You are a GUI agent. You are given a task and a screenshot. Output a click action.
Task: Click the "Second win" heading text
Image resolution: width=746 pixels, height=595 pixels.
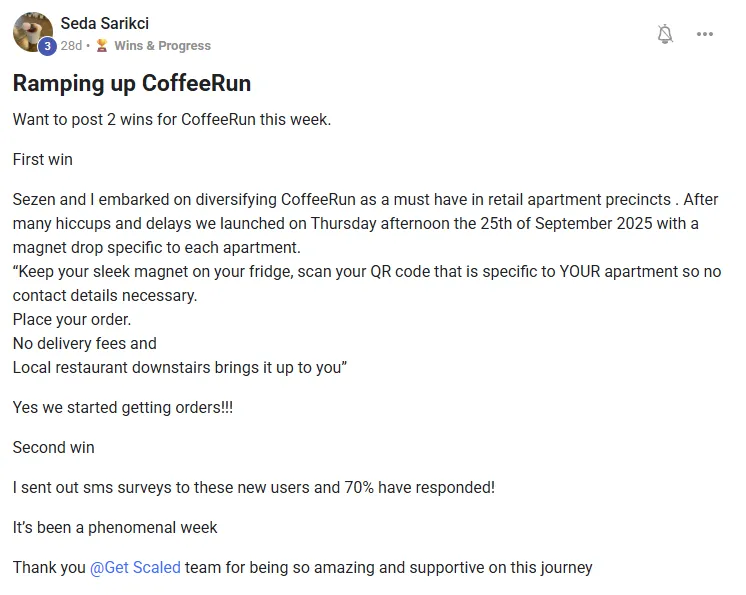pyautogui.click(x=53, y=447)
